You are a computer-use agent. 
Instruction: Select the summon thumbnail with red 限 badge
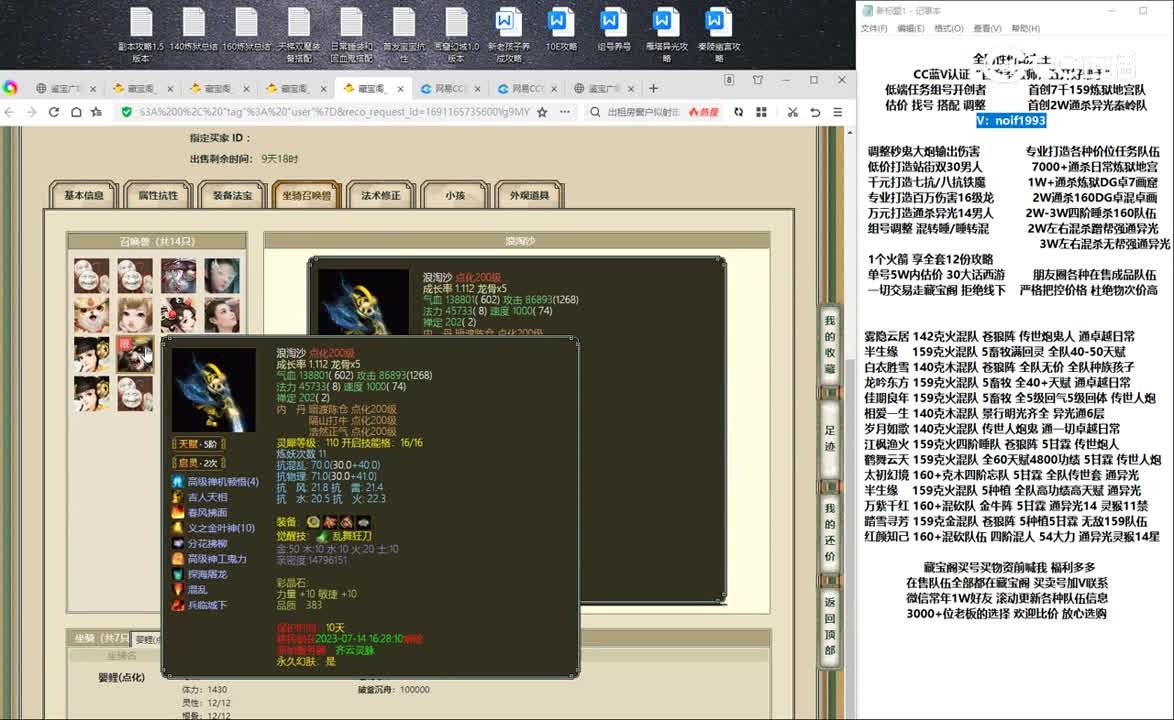[135, 355]
